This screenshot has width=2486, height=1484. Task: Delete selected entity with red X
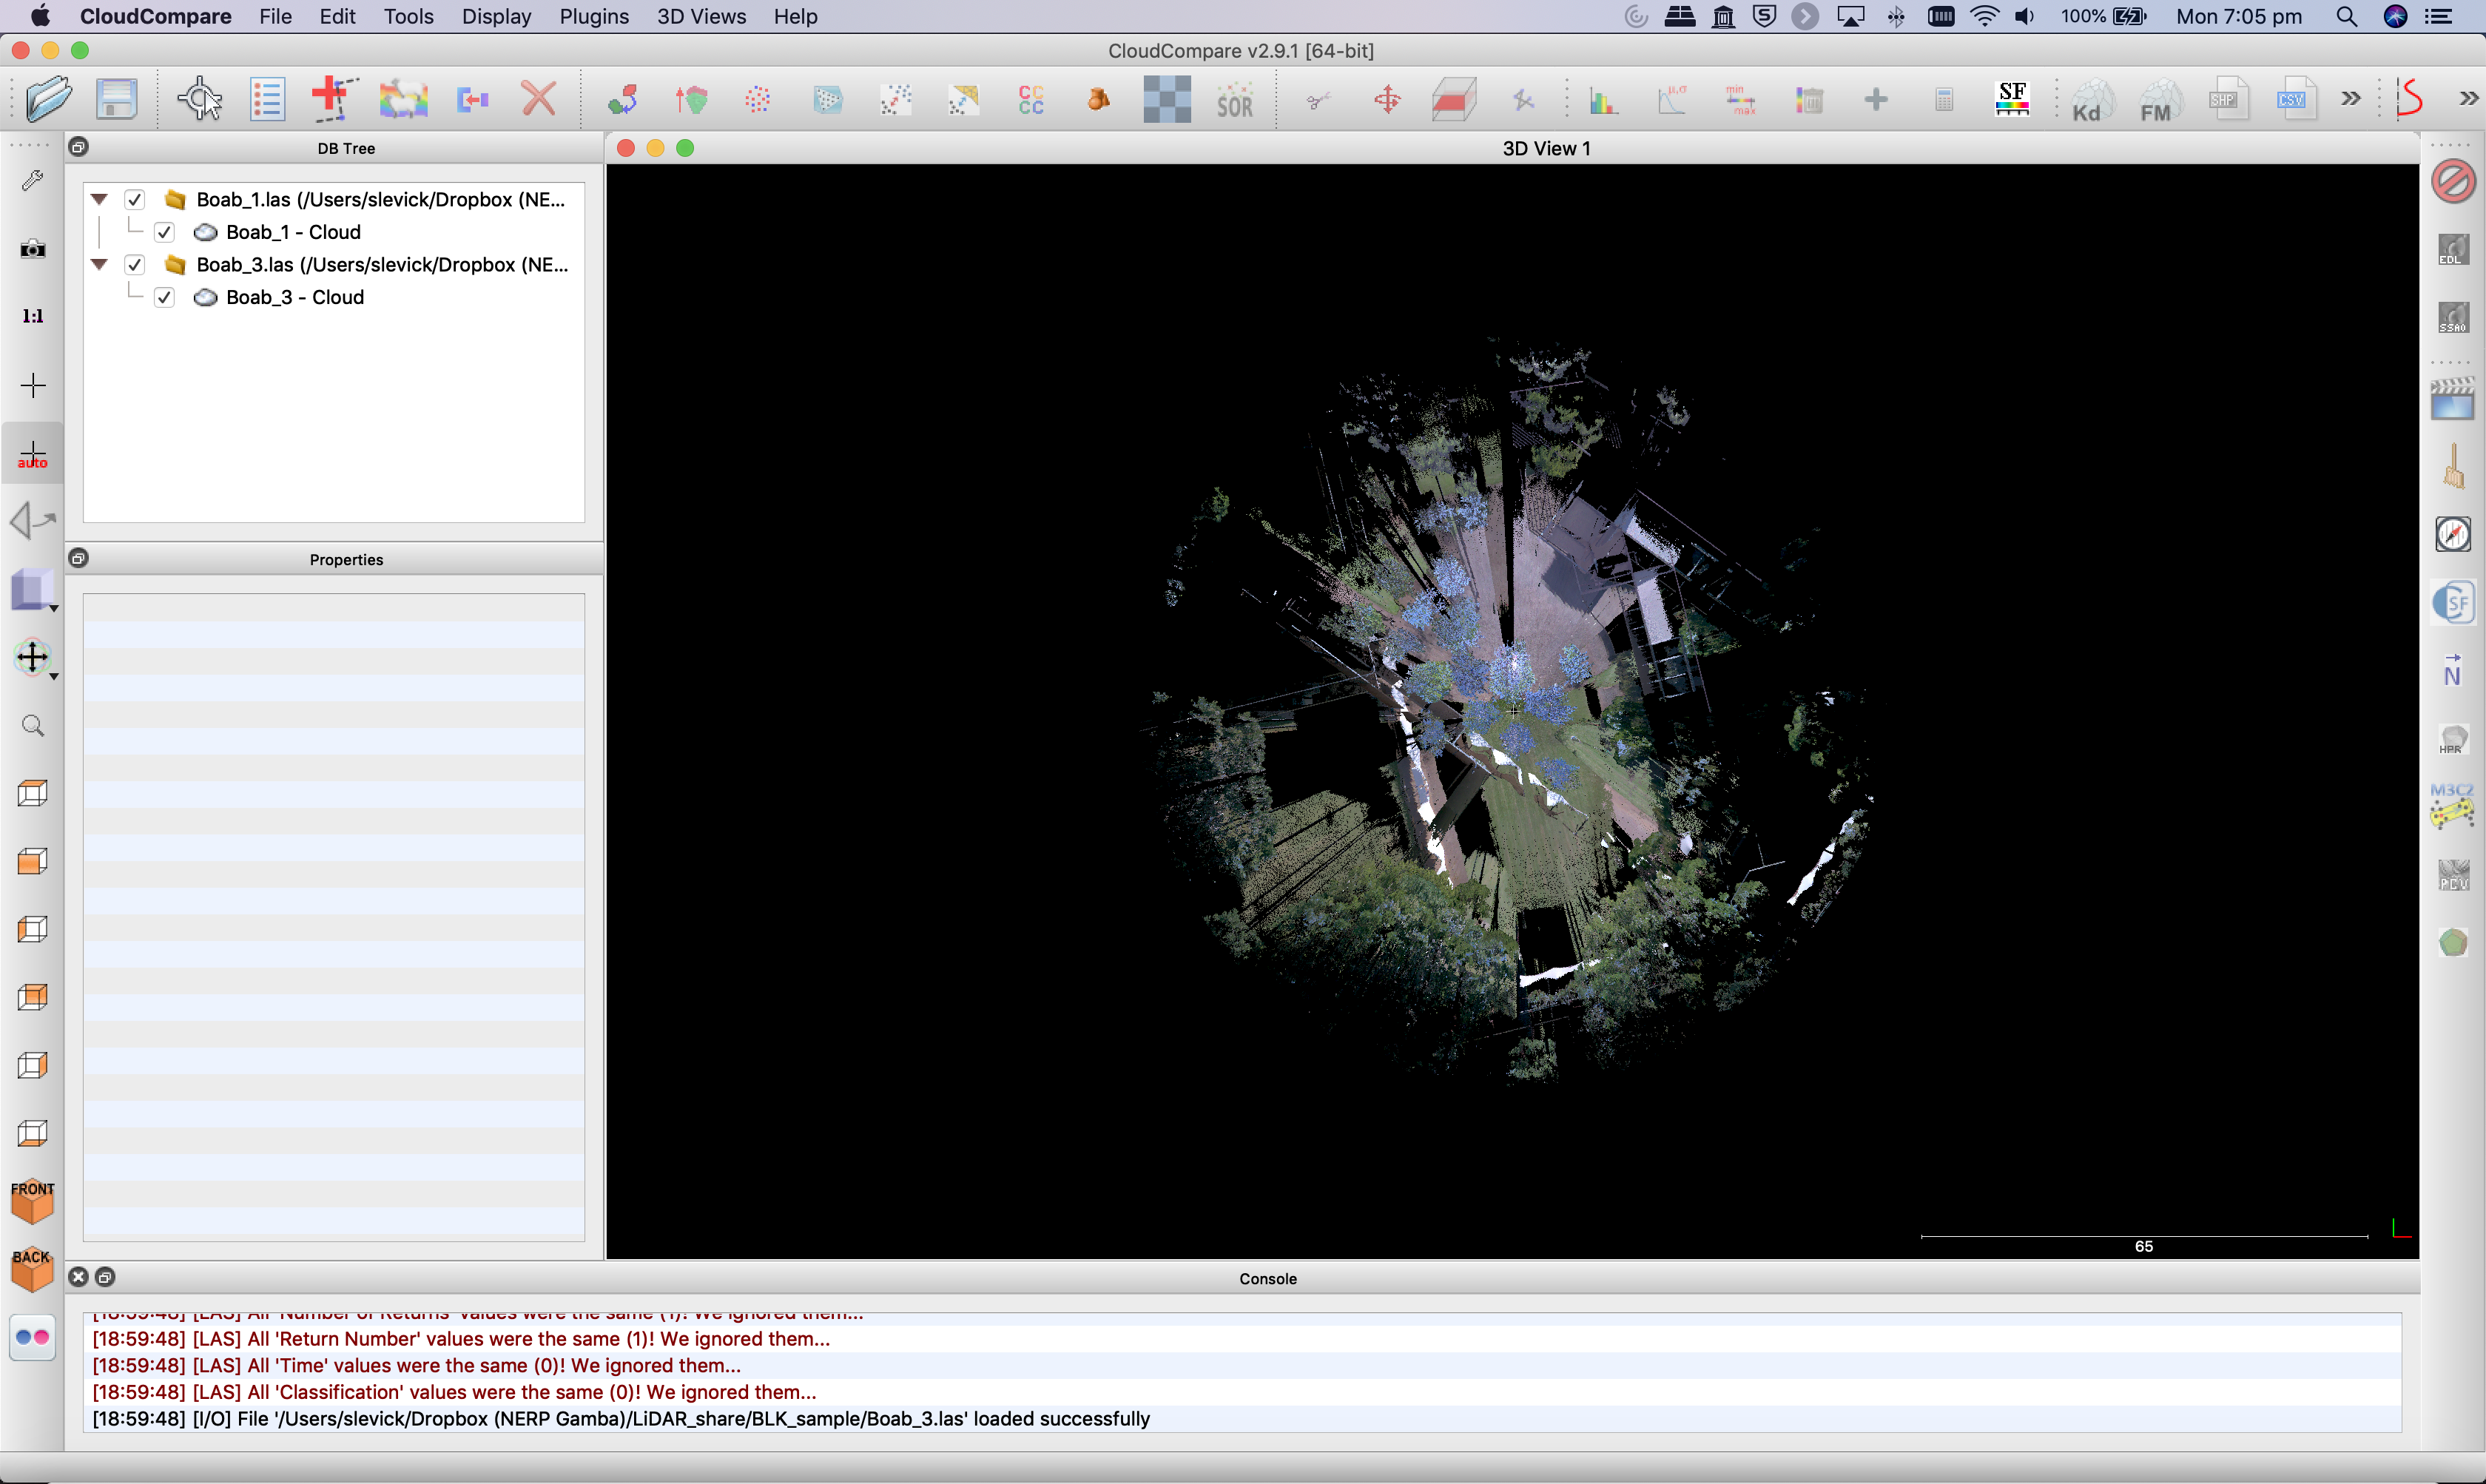[x=539, y=99]
